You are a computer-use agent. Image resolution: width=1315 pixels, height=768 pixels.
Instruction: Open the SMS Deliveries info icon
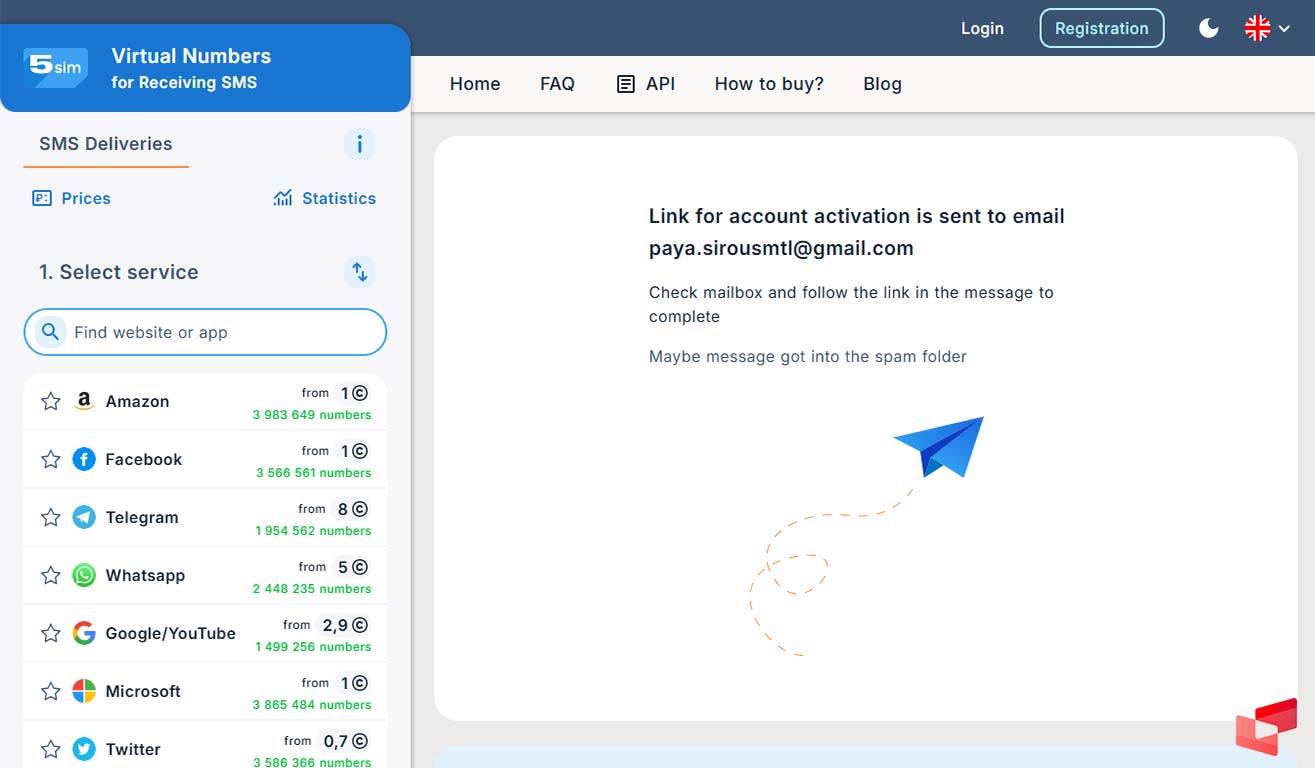[359, 144]
